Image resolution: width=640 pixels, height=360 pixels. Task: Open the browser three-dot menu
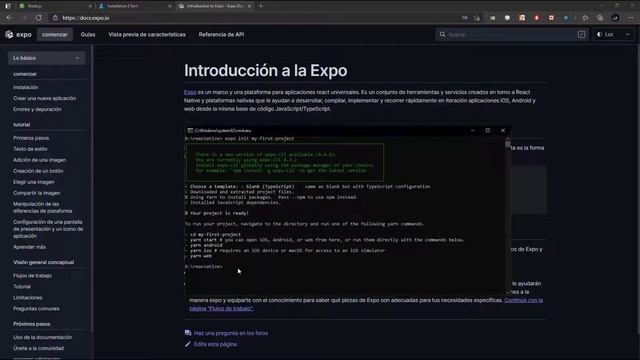[631, 18]
